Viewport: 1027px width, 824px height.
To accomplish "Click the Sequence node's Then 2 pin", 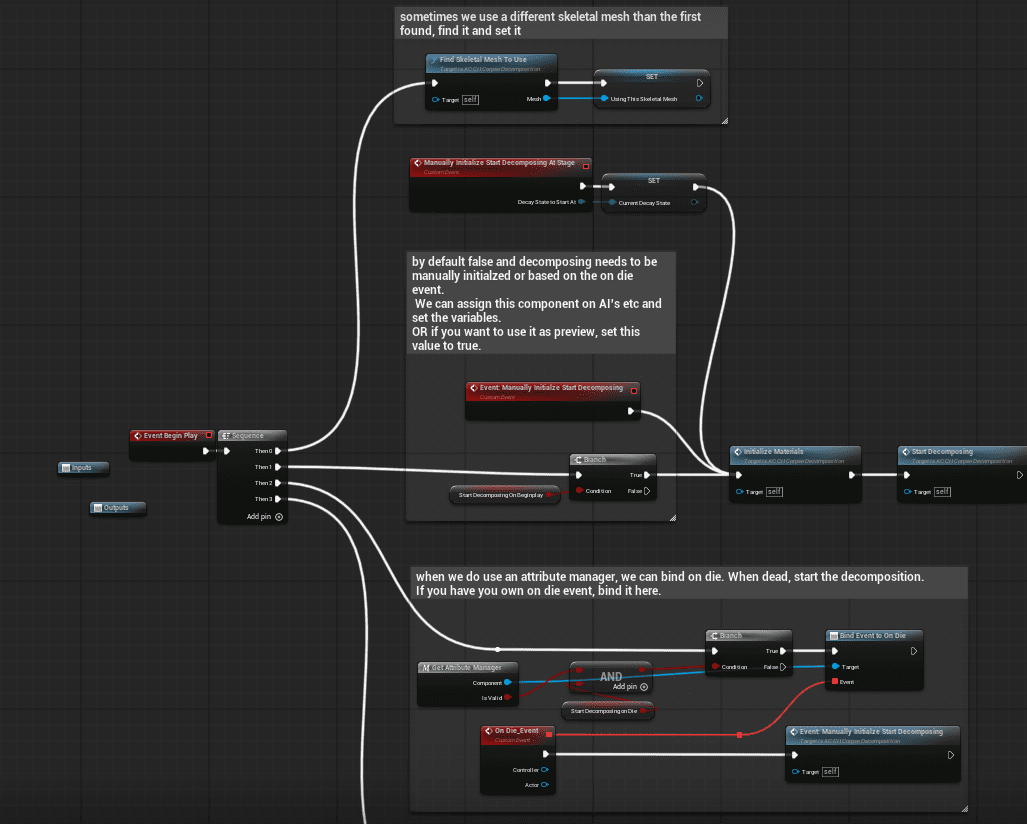I will point(278,483).
